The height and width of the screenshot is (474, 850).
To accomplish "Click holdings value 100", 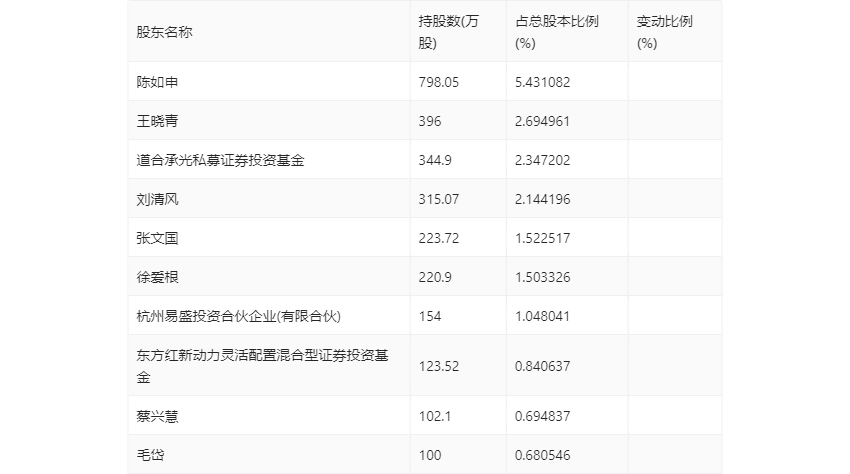I will [429, 455].
